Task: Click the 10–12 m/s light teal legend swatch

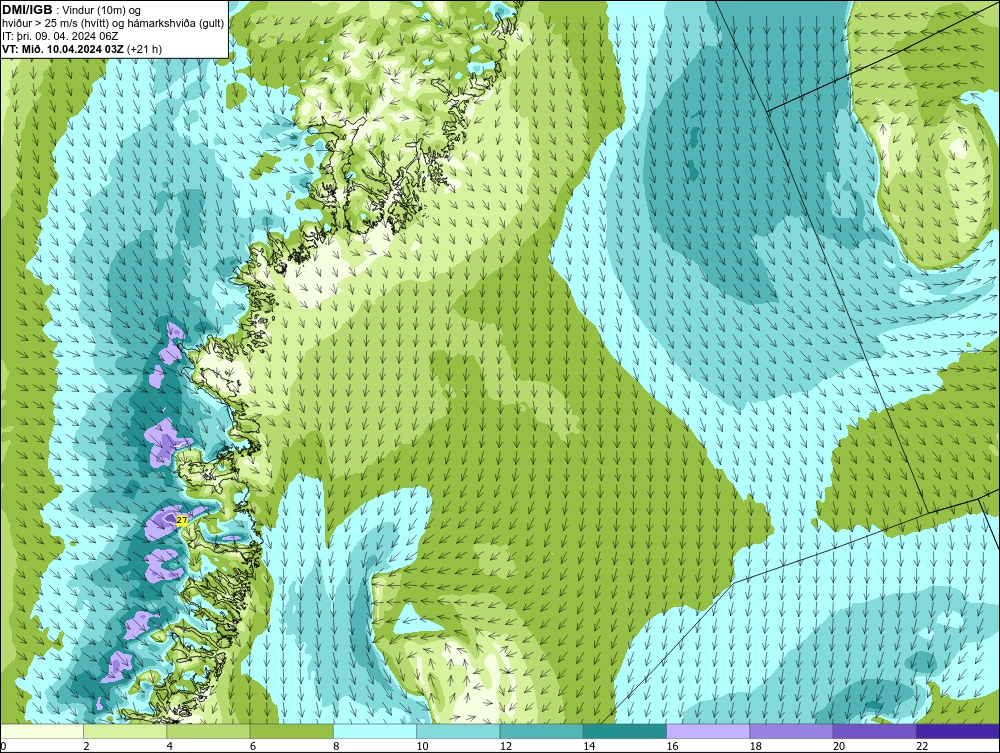Action: (458, 731)
